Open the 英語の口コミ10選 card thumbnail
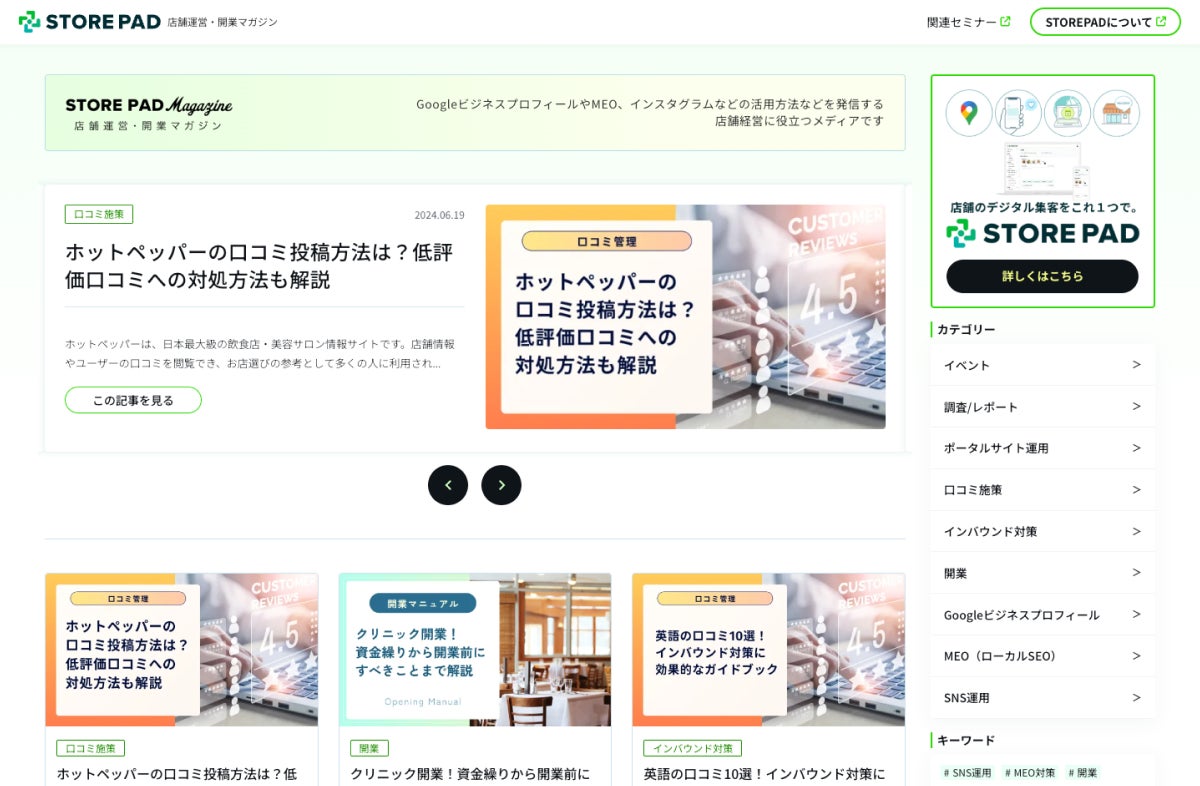The width and height of the screenshot is (1200, 786). pos(768,650)
